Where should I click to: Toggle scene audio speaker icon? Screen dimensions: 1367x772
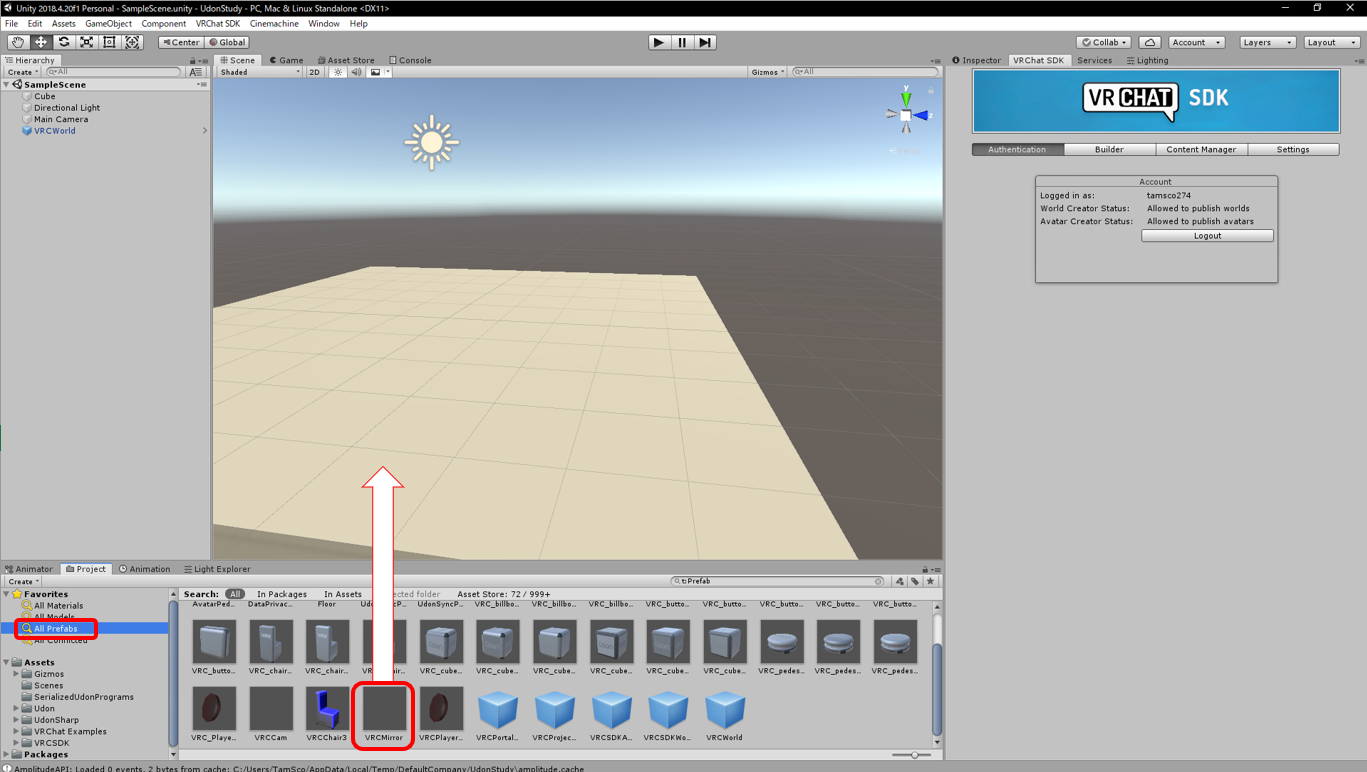click(356, 72)
